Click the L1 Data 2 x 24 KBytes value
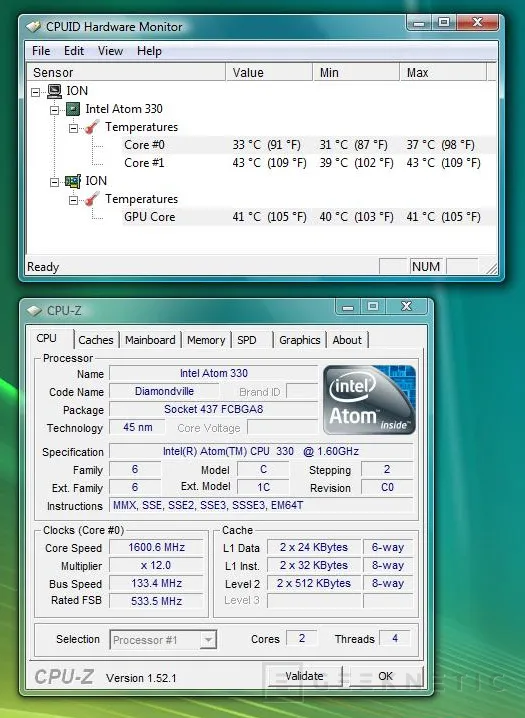The image size is (525, 718). coord(314,548)
